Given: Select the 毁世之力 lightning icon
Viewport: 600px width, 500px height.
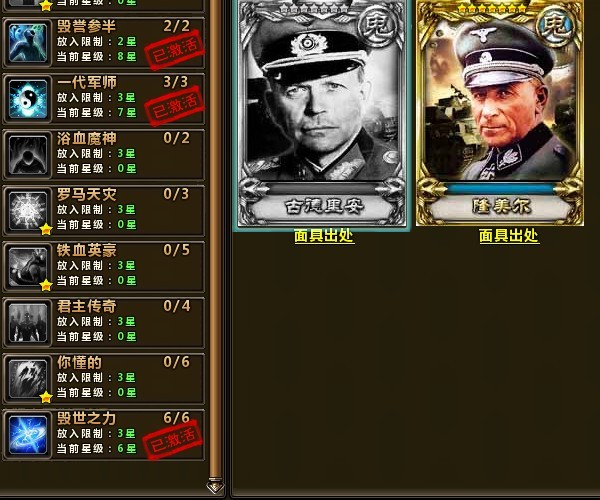Looking at the screenshot, I should pyautogui.click(x=28, y=435).
